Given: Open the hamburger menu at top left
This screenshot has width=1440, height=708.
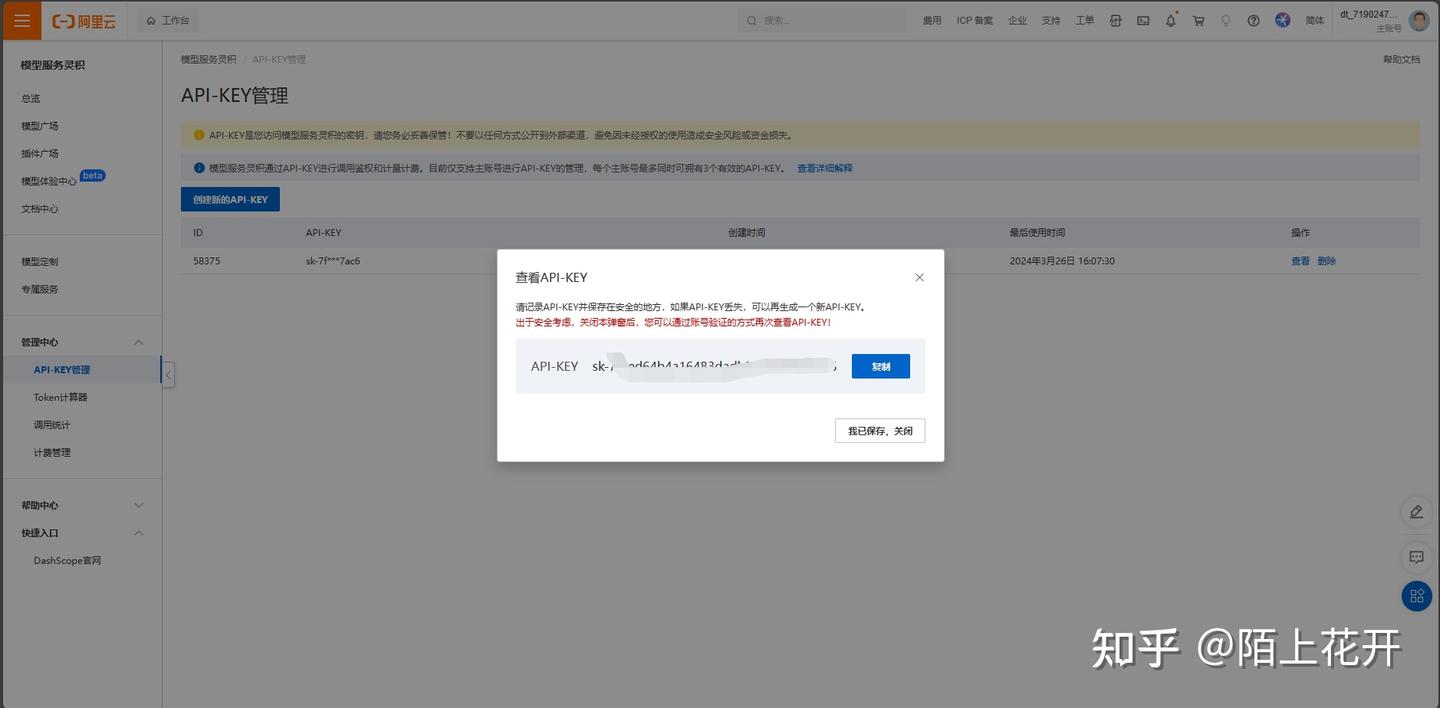Looking at the screenshot, I should pyautogui.click(x=20, y=20).
